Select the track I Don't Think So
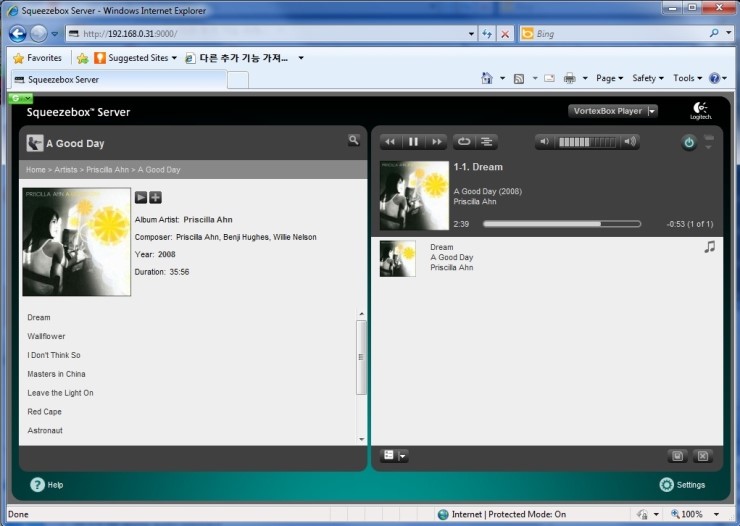 click(54, 355)
